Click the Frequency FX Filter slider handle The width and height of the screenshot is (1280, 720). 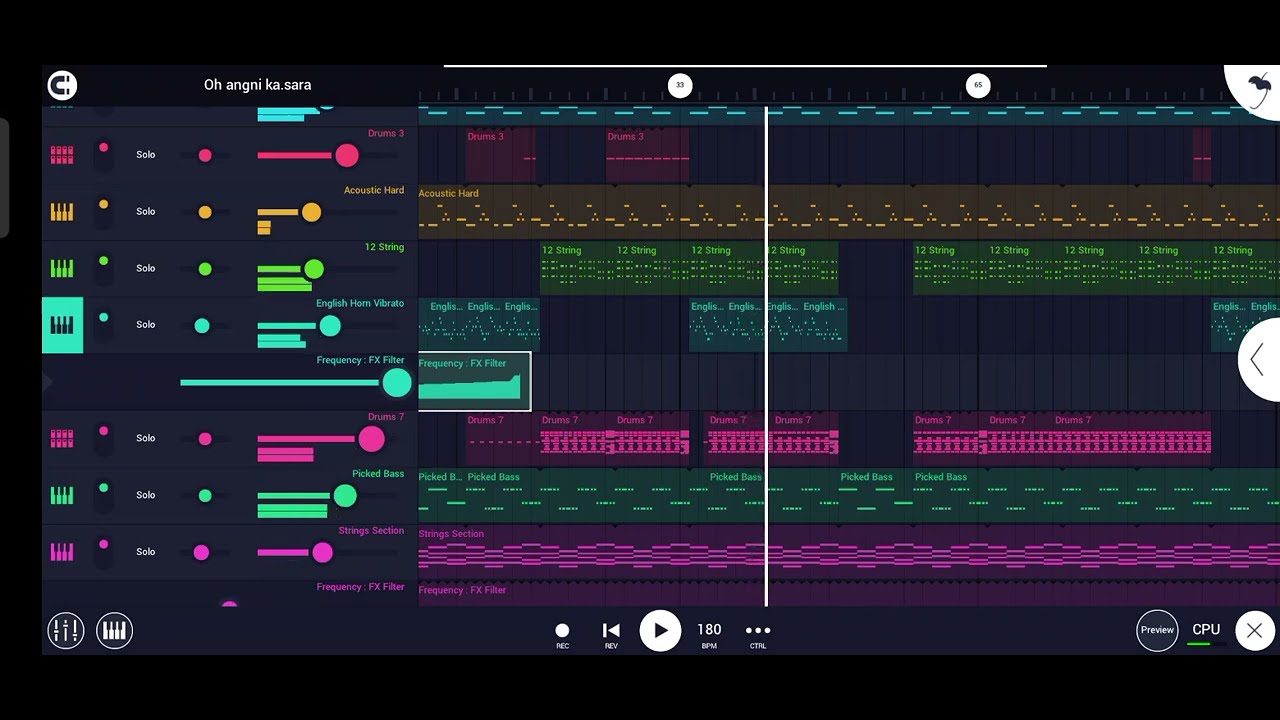pos(397,382)
